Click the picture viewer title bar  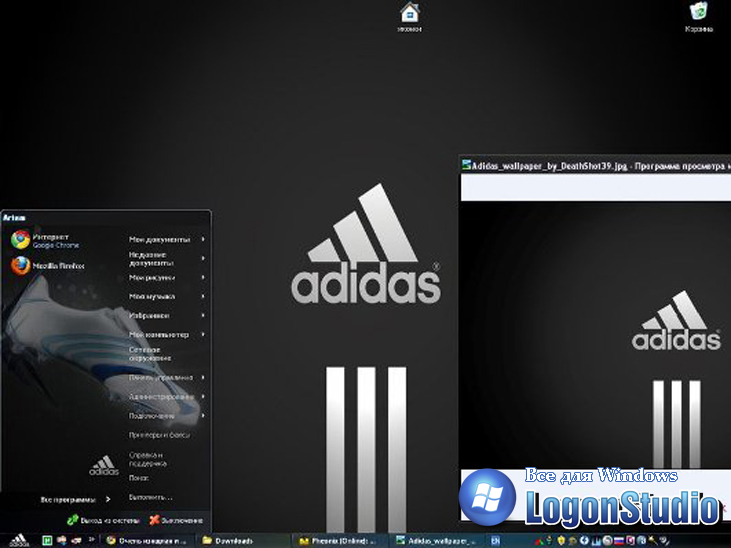pyautogui.click(x=595, y=166)
